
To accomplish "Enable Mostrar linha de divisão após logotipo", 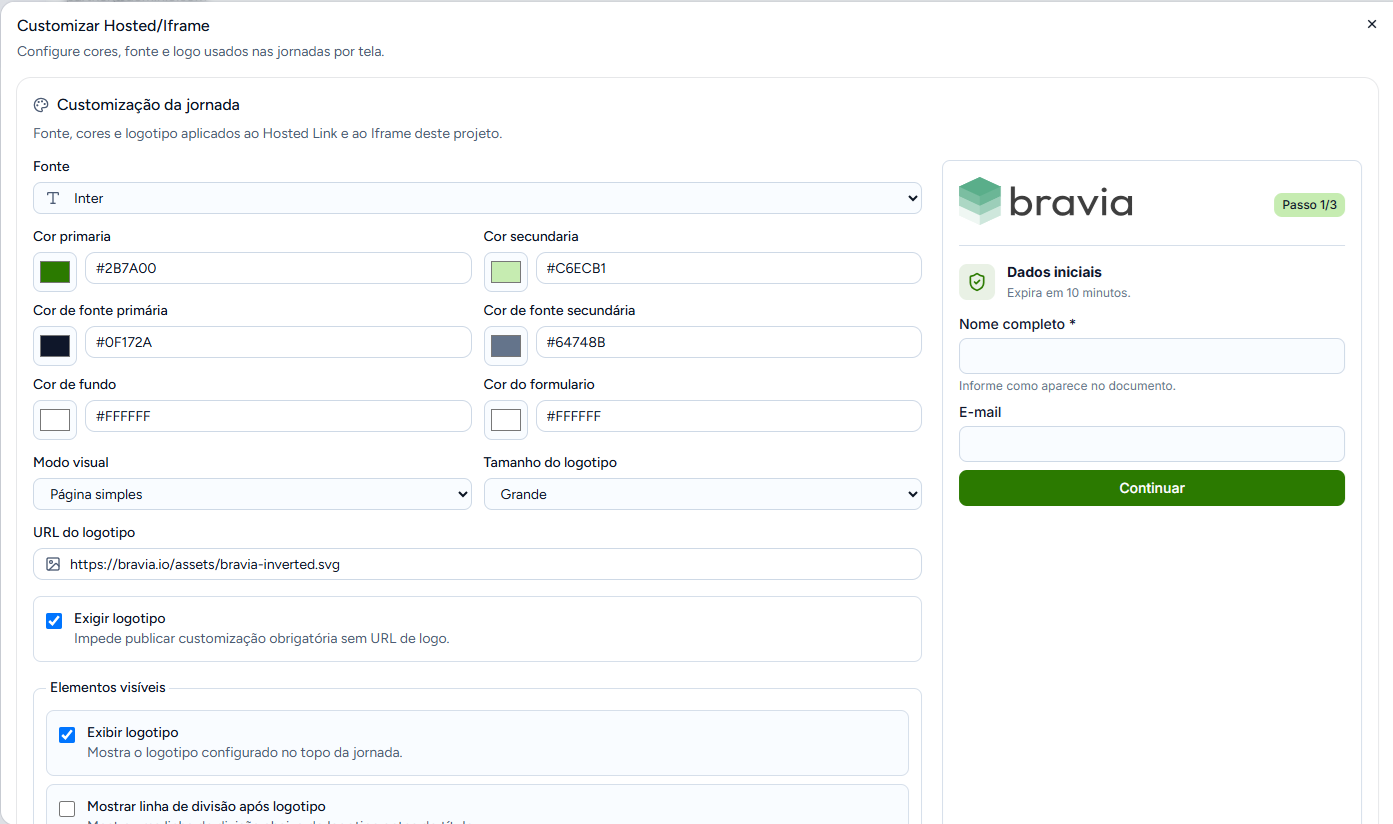I will (x=67, y=809).
